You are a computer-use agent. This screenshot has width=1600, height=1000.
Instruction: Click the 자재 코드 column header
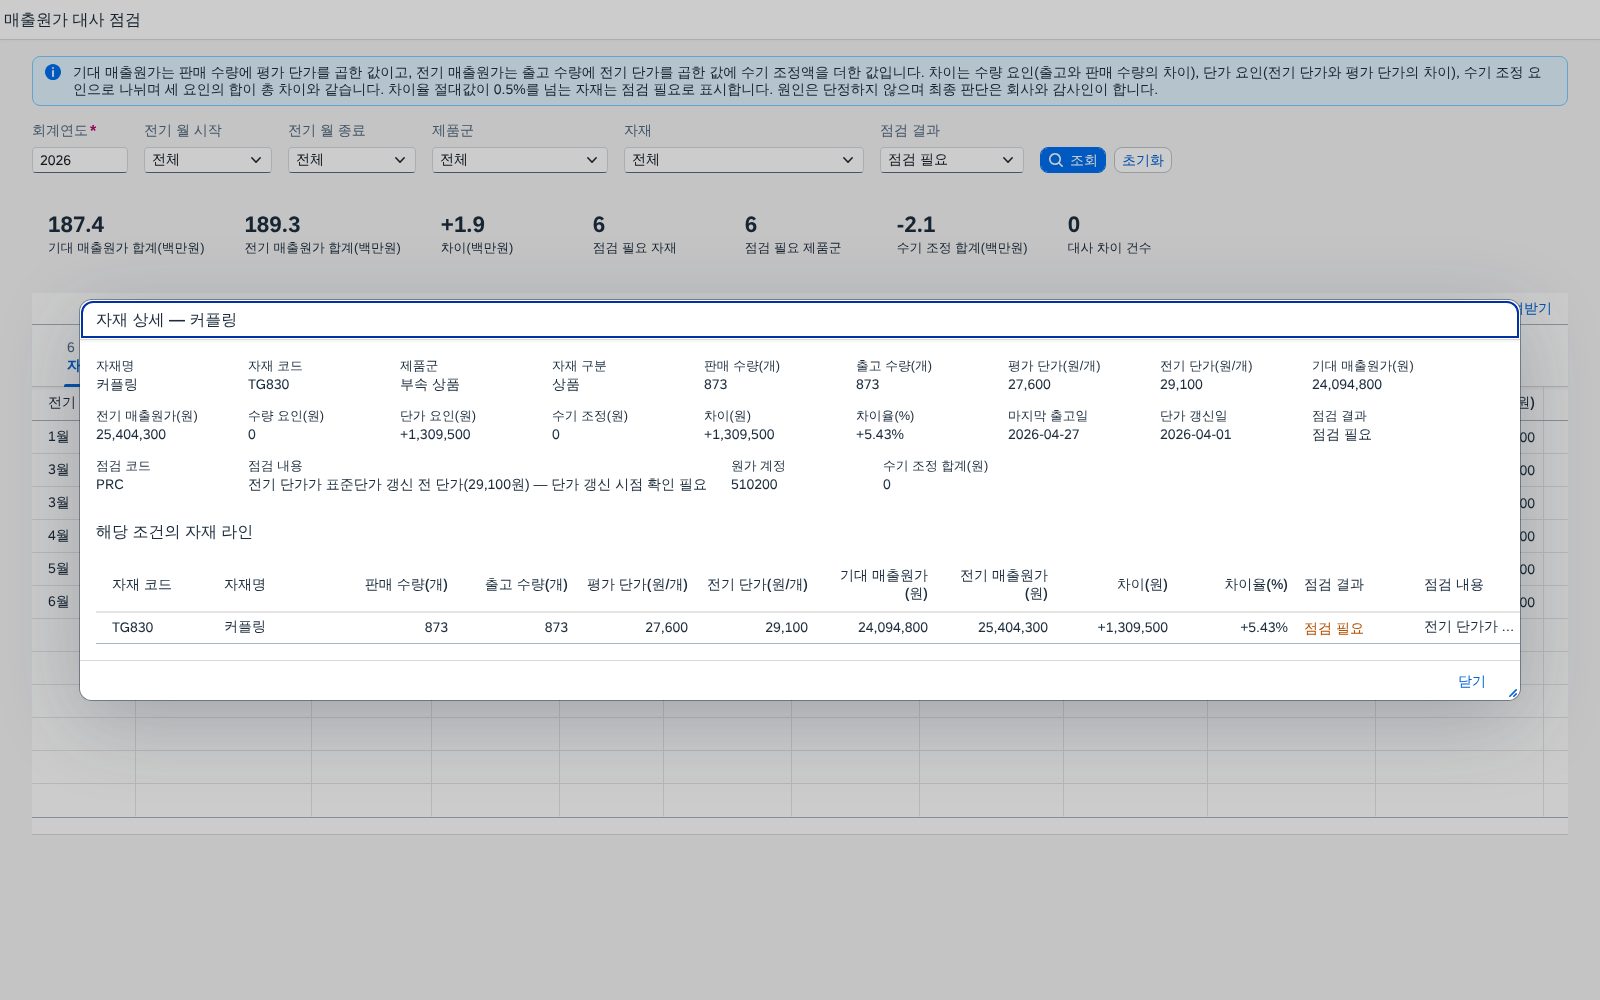(x=142, y=585)
